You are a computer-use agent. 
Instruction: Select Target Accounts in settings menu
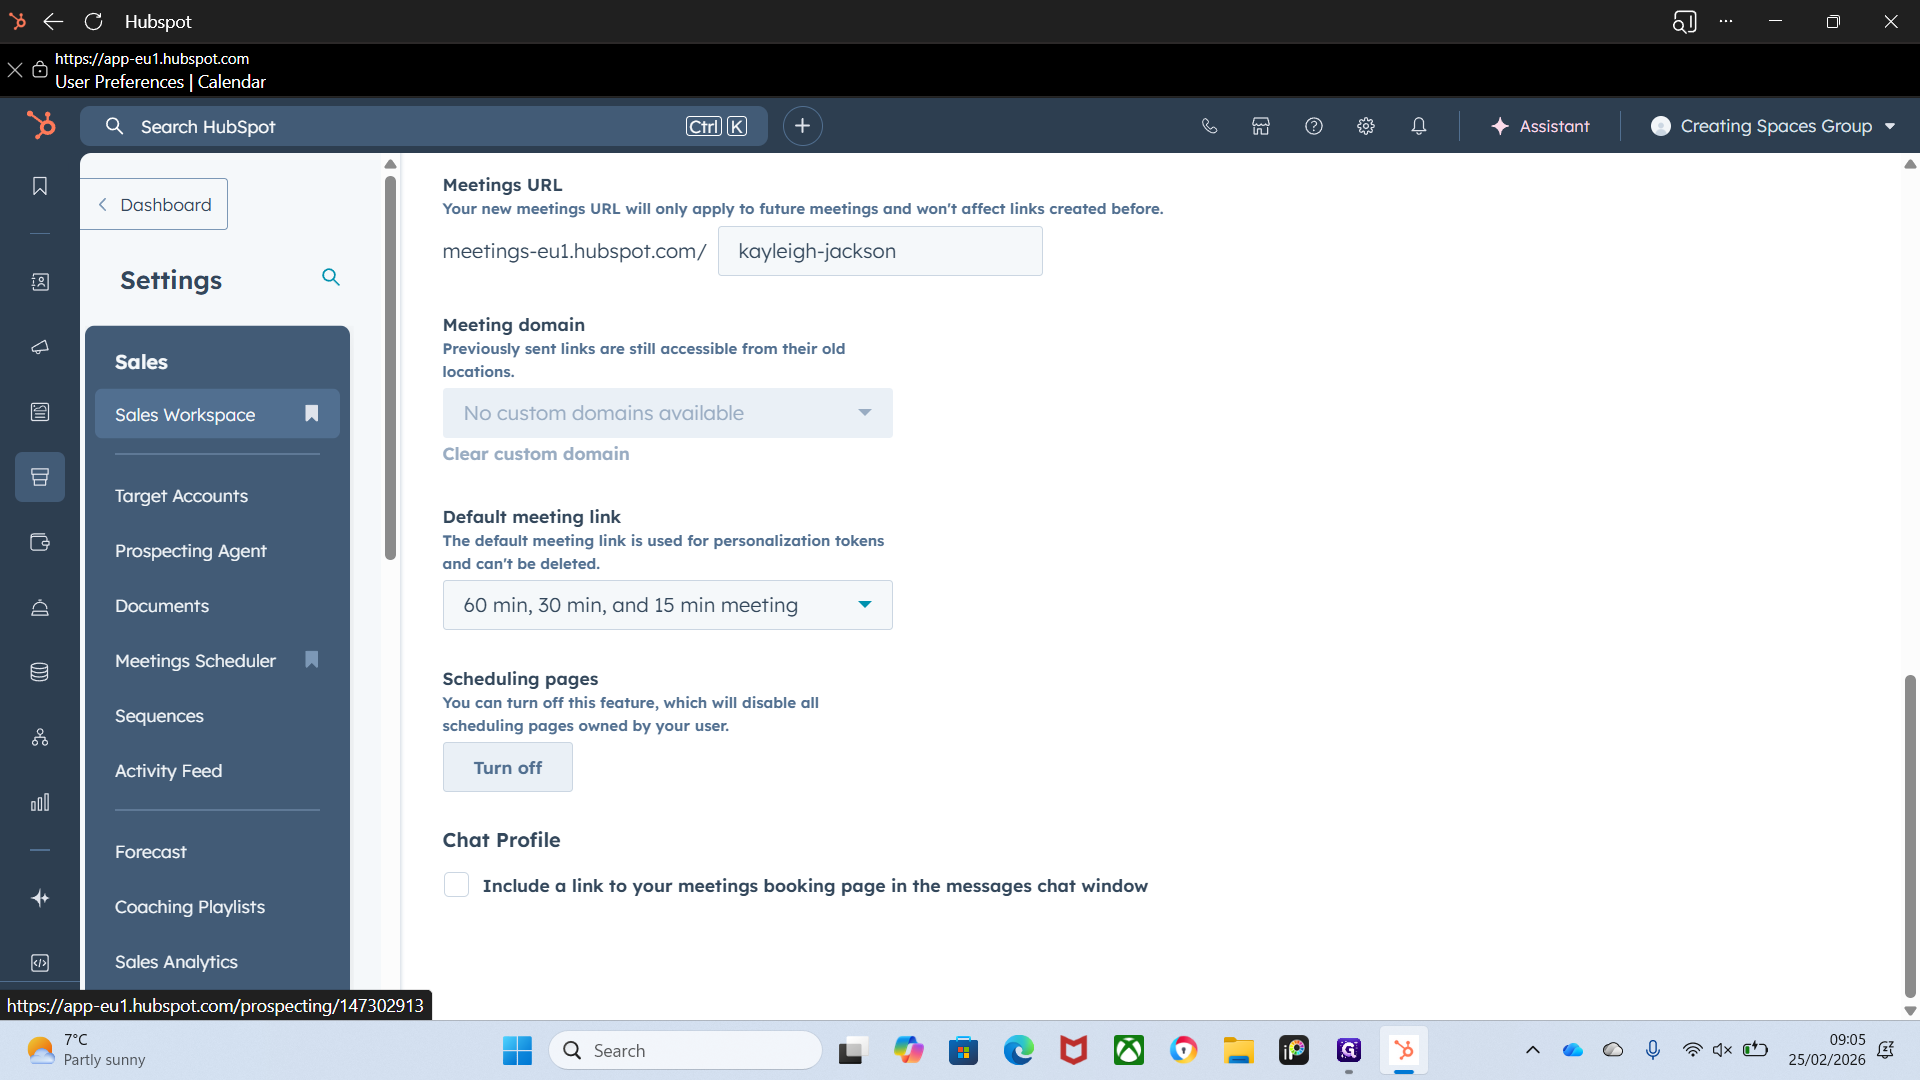click(181, 496)
